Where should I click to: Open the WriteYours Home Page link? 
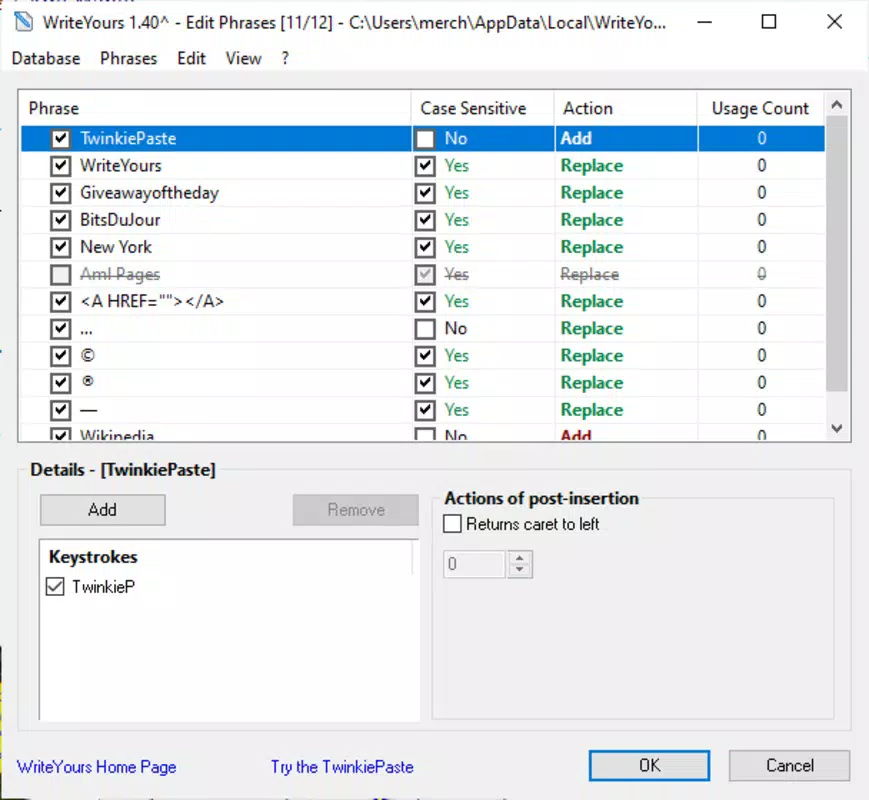(96, 767)
